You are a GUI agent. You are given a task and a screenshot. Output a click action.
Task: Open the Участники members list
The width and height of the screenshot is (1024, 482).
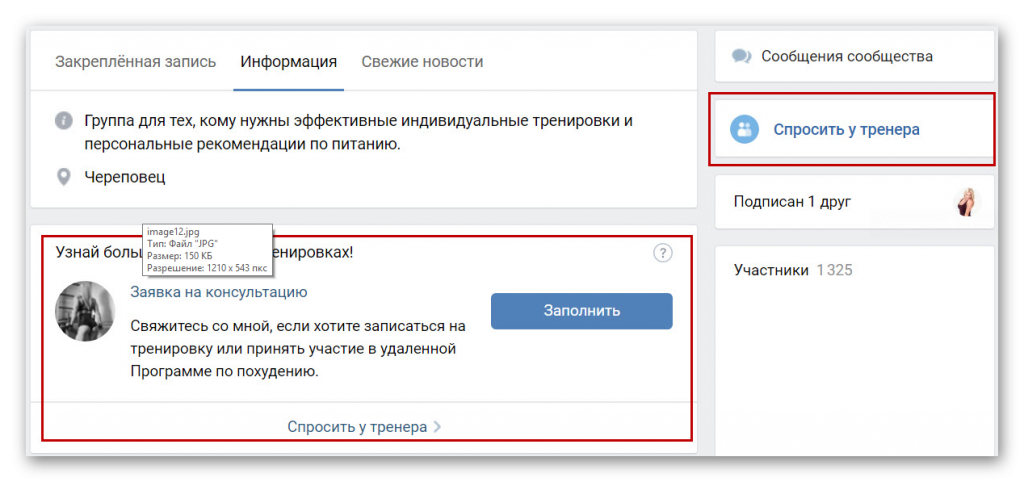click(770, 270)
